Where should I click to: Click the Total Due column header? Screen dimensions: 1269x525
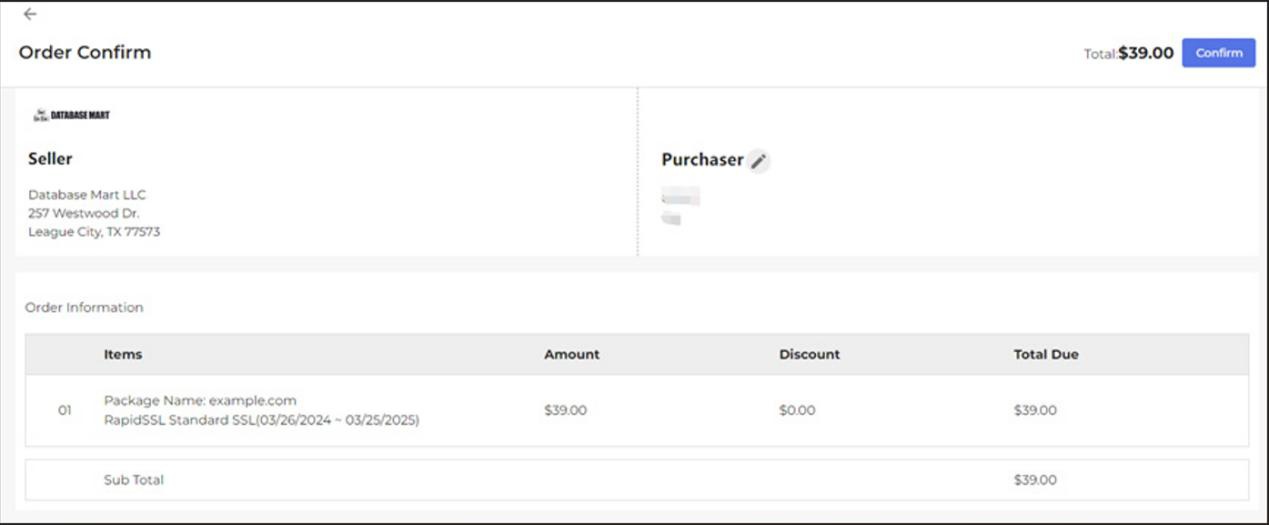[1046, 354]
